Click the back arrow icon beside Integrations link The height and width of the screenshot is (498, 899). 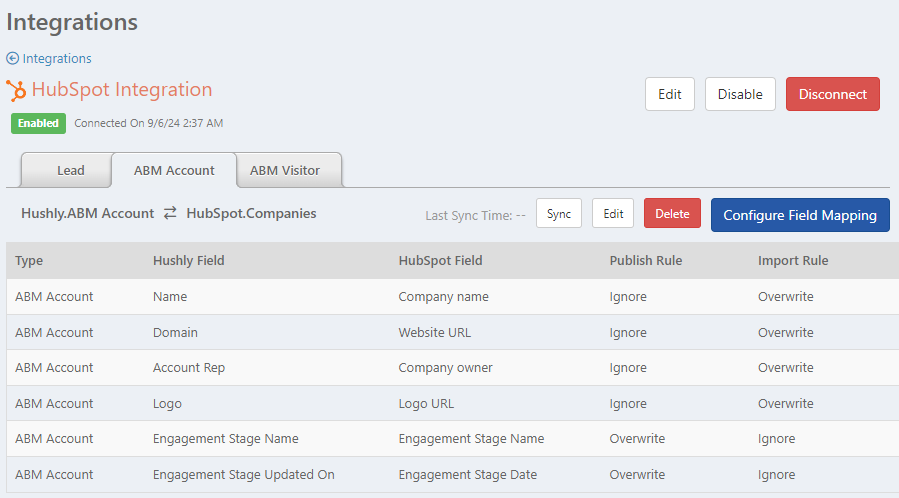13,58
